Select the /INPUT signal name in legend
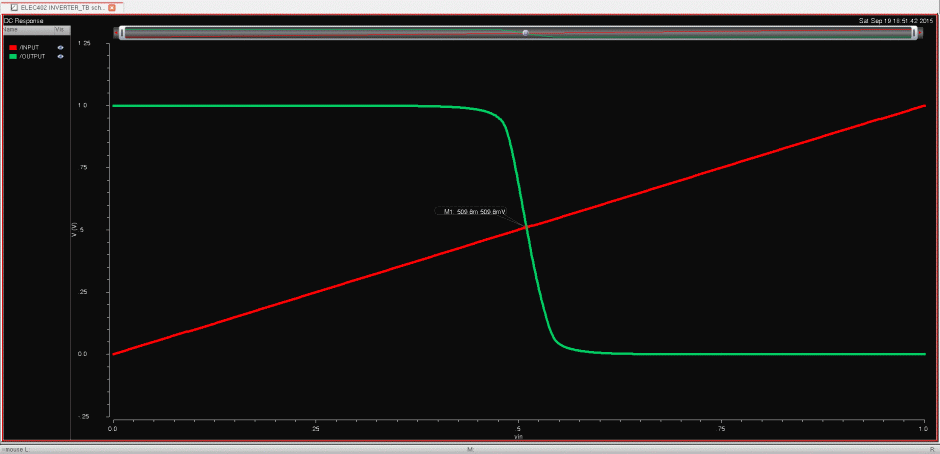 click(29, 47)
